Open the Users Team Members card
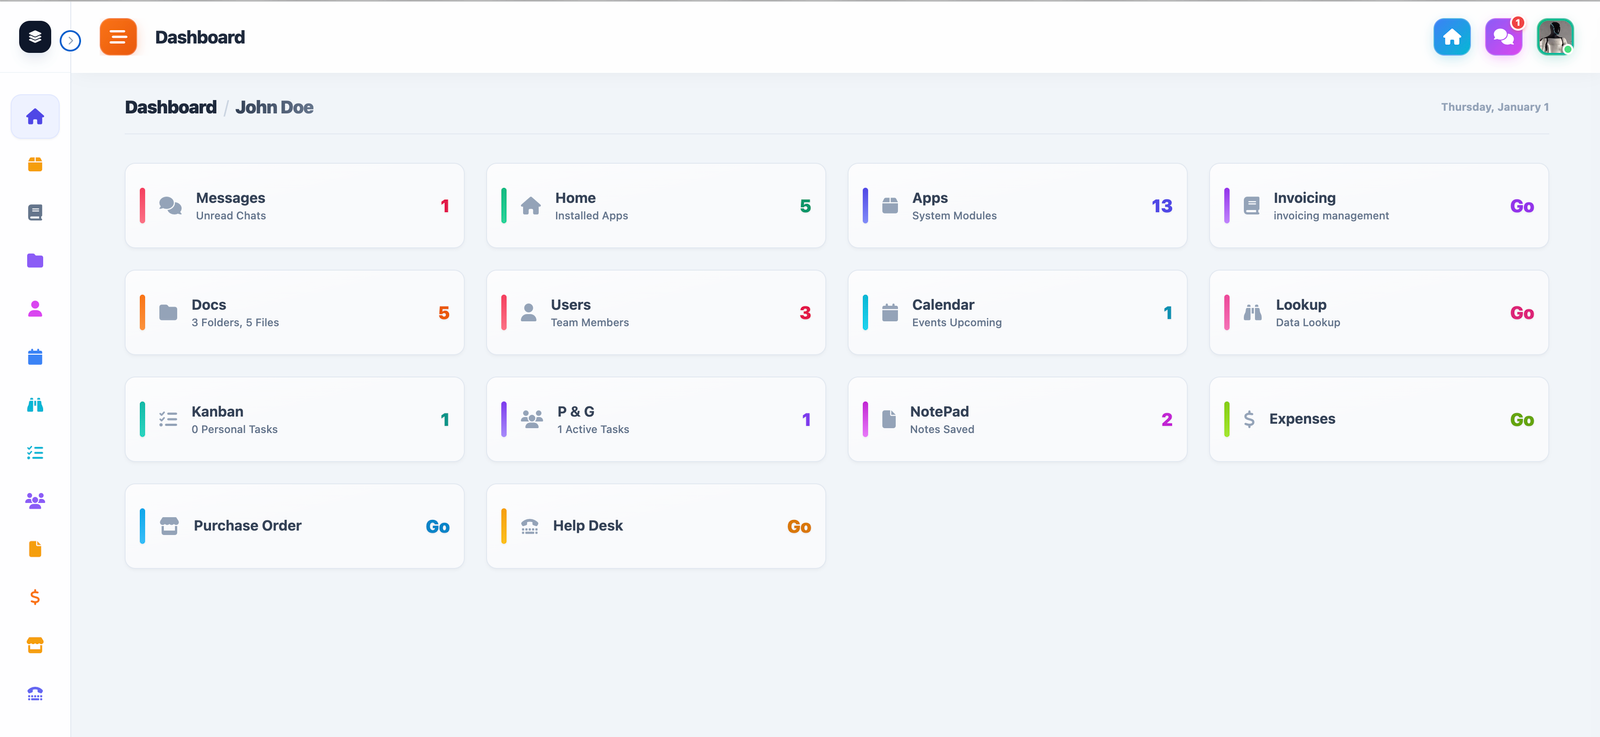Viewport: 1600px width, 737px height. [x=656, y=313]
